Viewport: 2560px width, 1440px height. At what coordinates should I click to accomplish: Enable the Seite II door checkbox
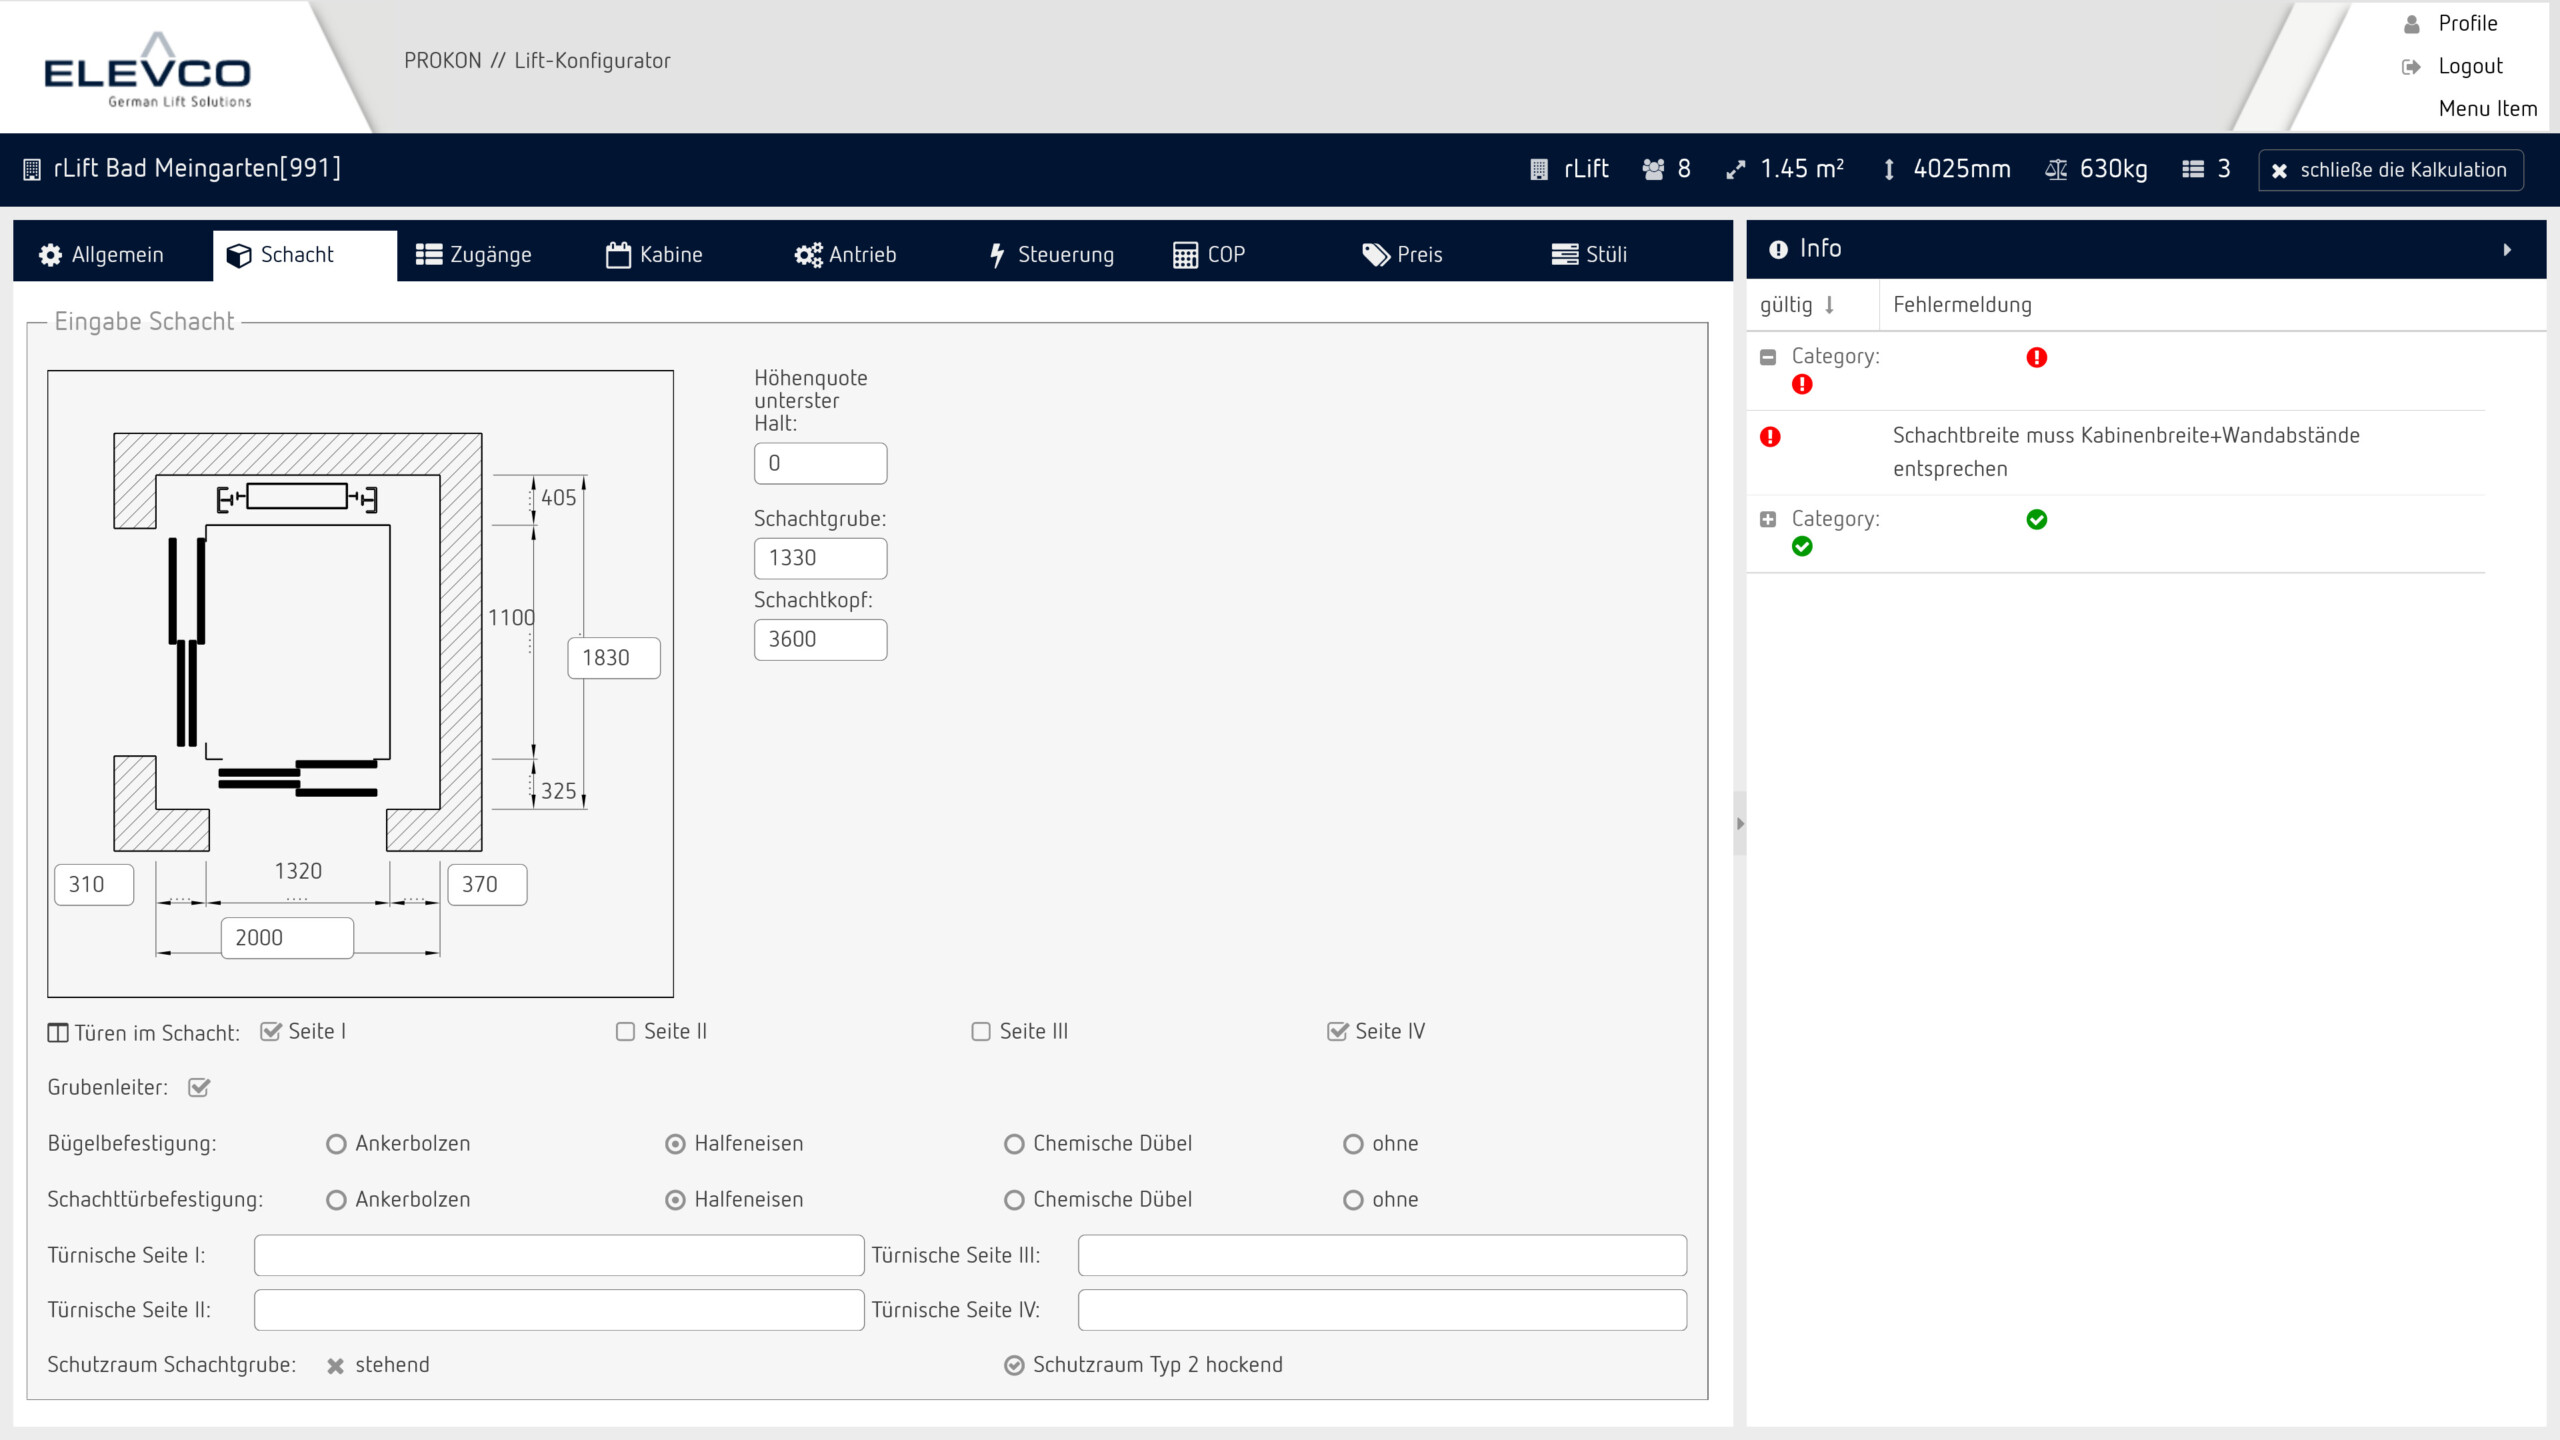[x=625, y=1032]
